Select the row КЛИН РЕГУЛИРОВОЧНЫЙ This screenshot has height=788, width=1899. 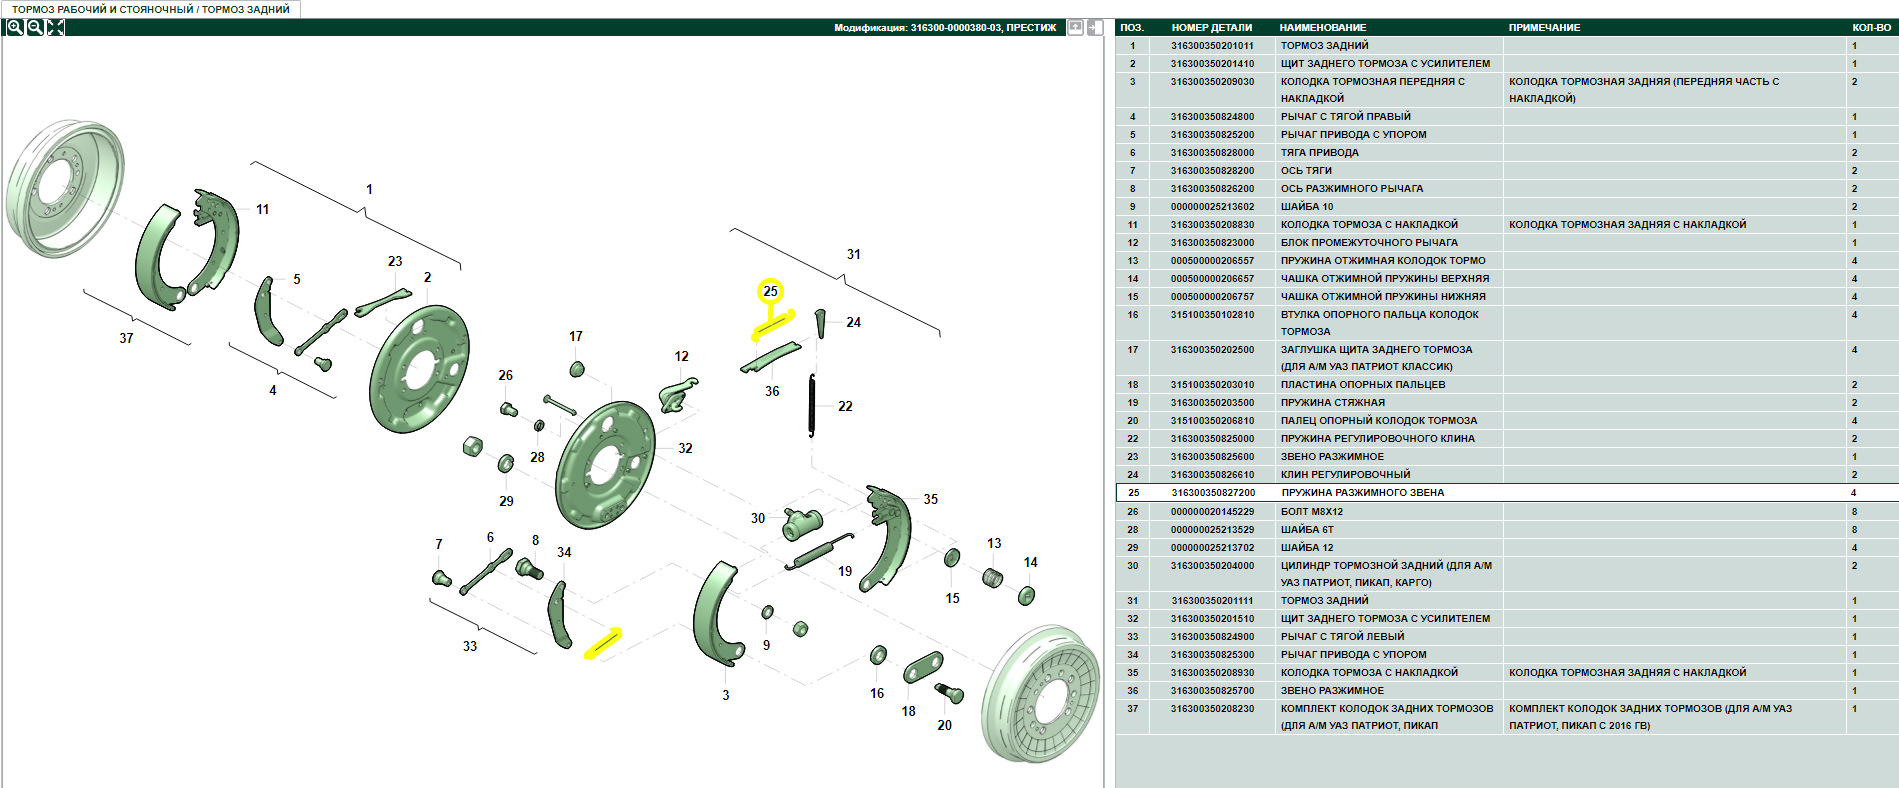1507,474
